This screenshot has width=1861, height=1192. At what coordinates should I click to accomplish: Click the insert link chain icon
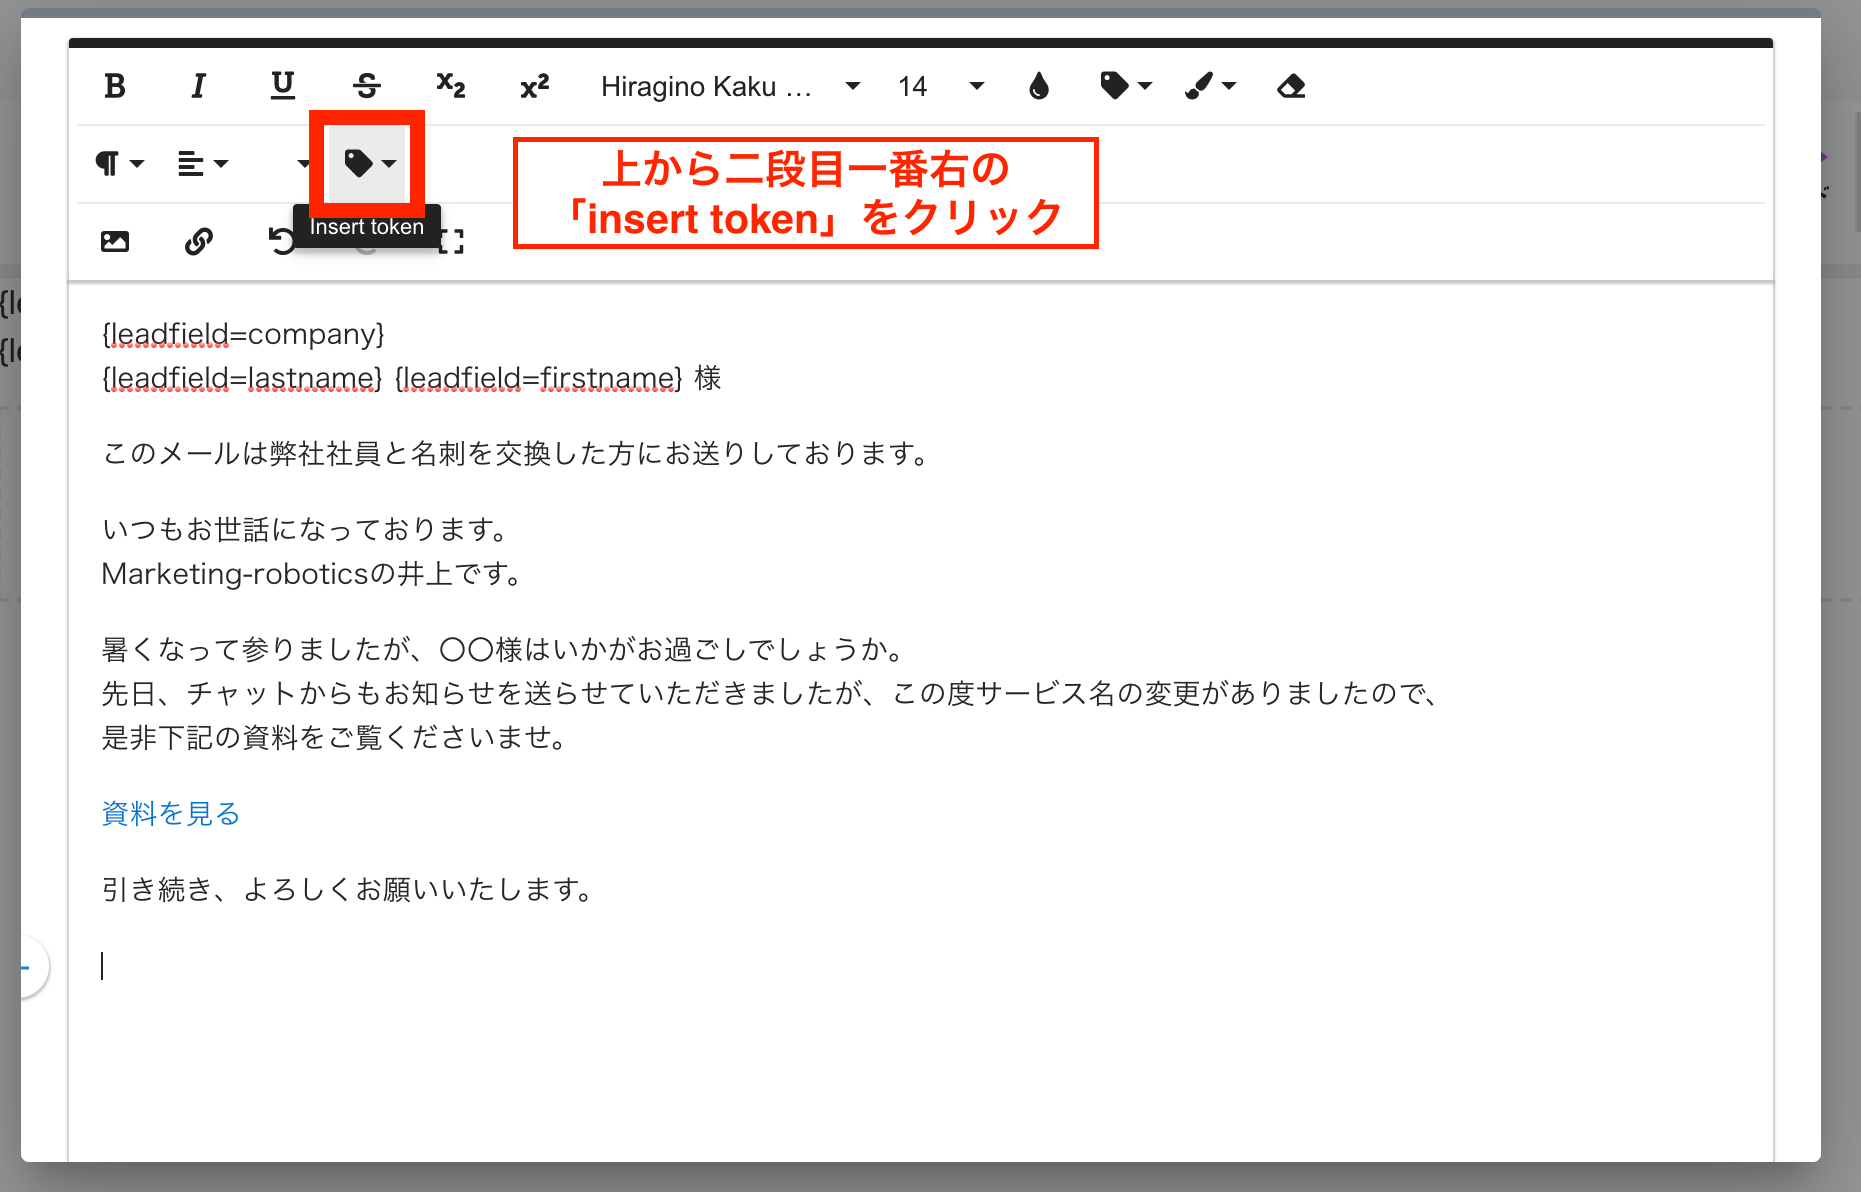[199, 241]
